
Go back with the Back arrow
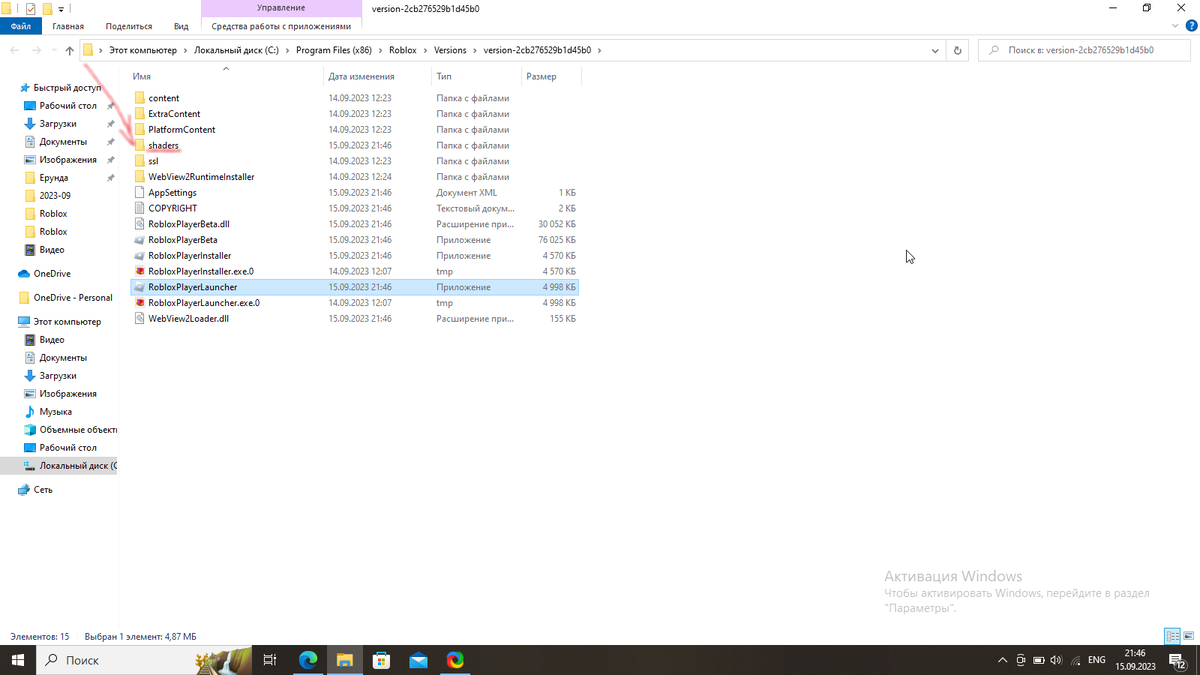coord(15,50)
